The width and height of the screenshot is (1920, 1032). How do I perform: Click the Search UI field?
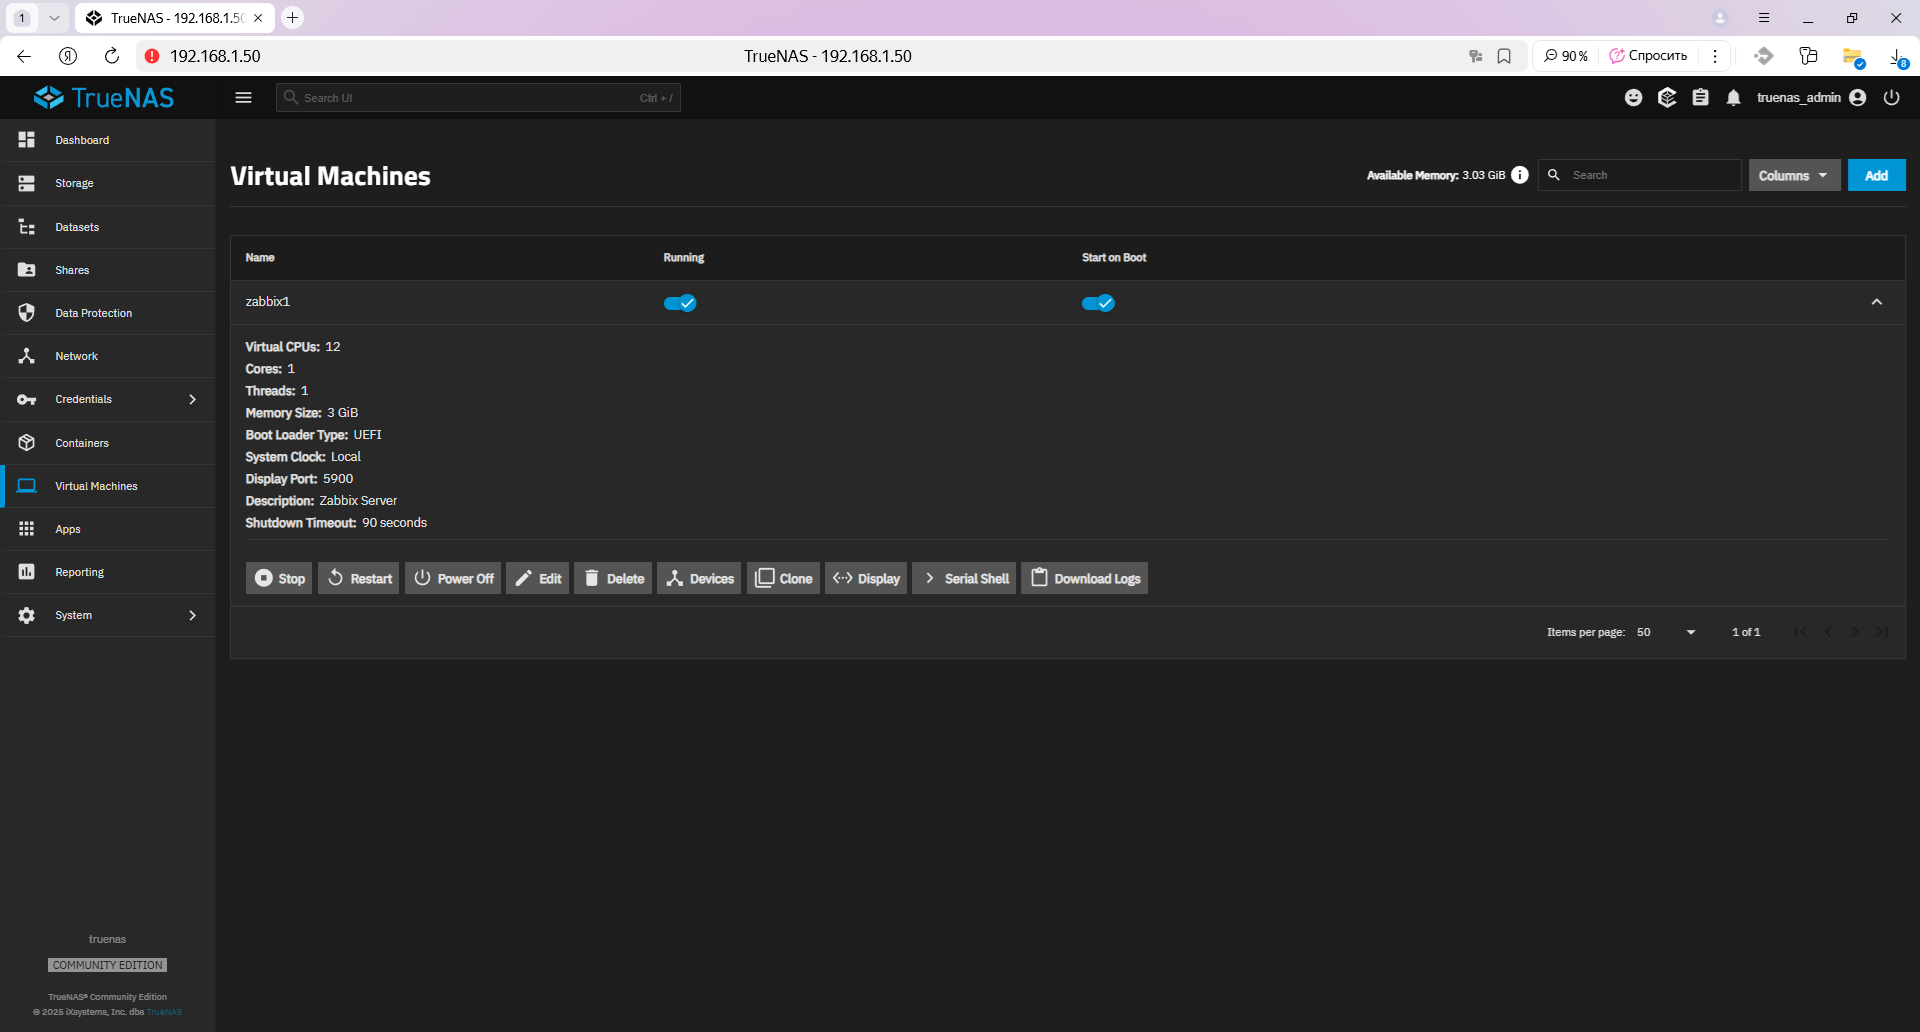(x=478, y=97)
